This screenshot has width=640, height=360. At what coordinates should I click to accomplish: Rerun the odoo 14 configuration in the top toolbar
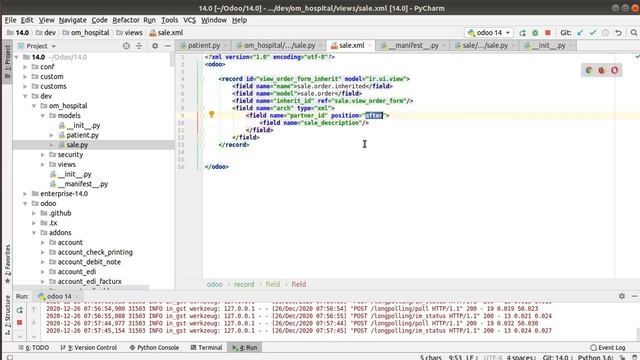point(522,33)
